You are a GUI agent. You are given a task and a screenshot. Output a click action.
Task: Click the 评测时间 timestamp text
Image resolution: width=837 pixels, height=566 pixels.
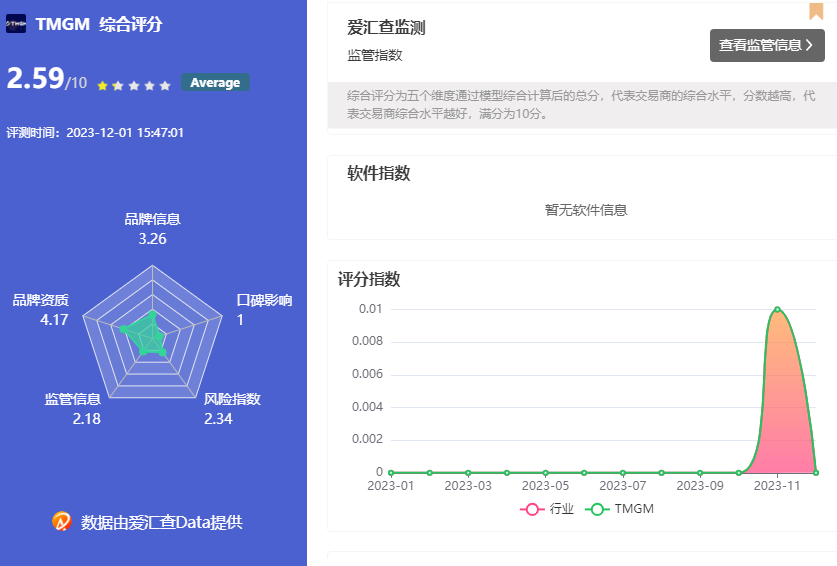click(95, 132)
